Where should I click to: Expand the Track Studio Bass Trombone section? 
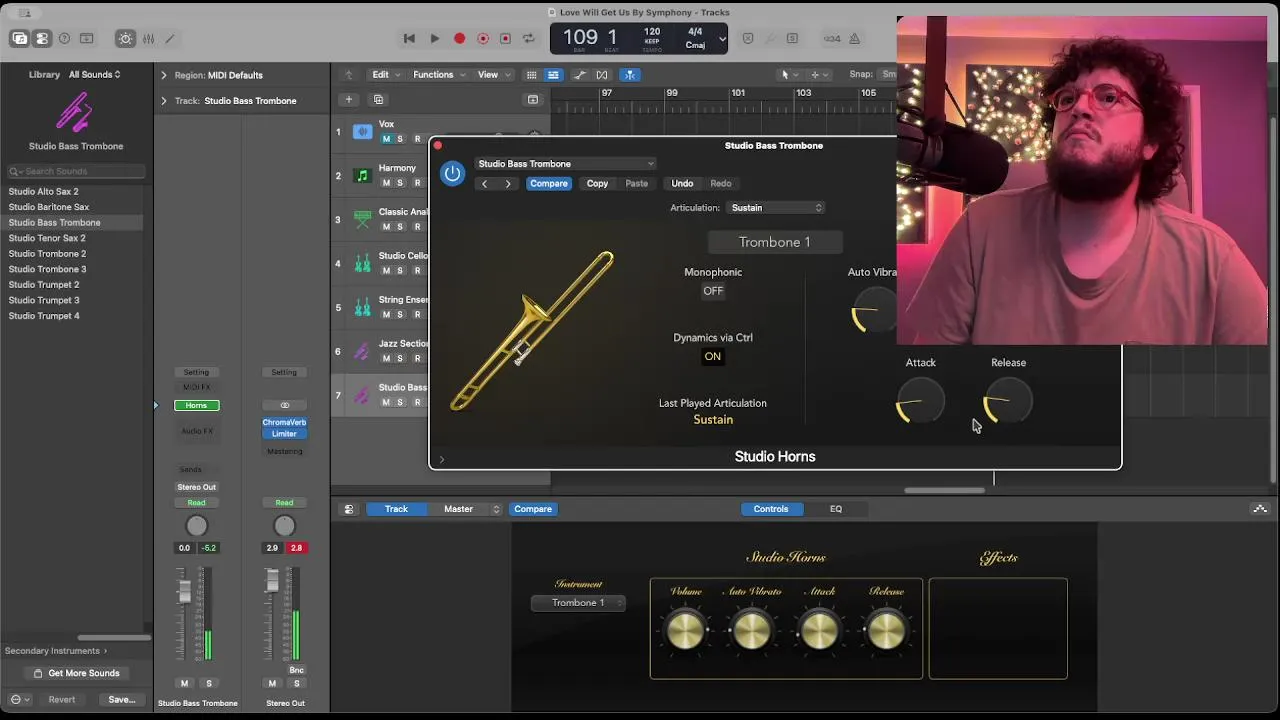164,101
